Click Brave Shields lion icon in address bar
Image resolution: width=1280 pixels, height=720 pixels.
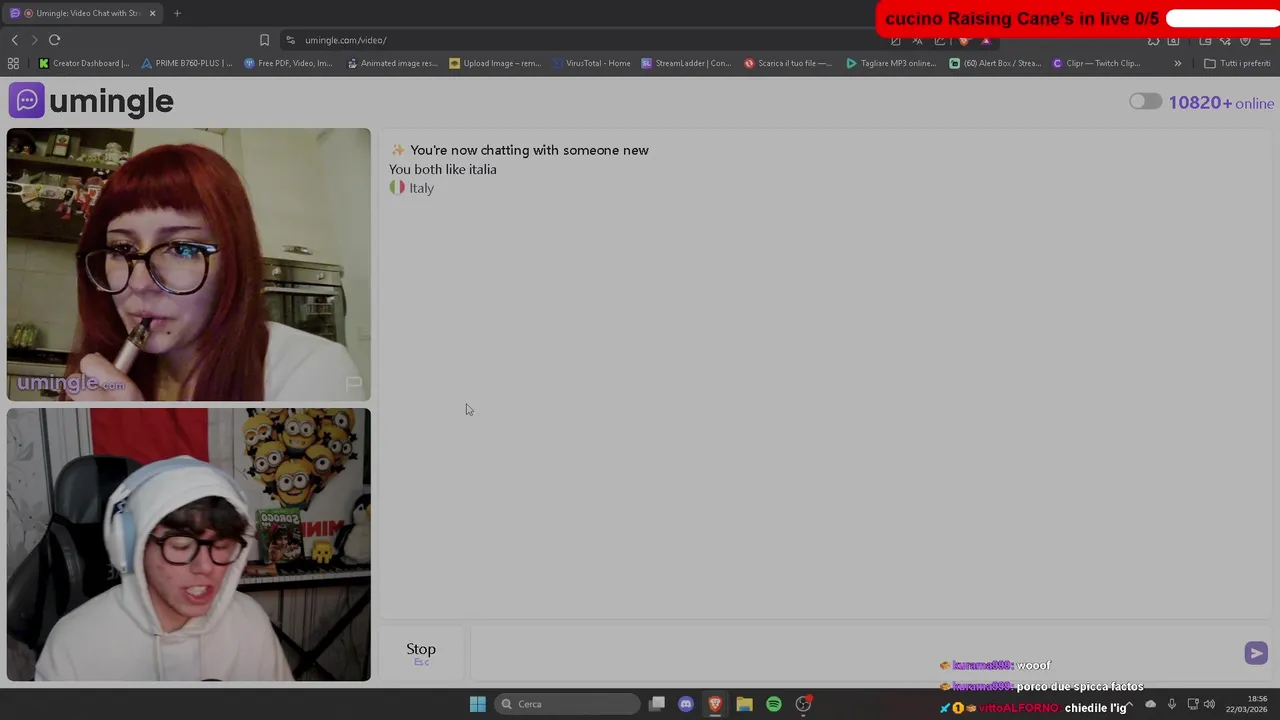(x=964, y=40)
